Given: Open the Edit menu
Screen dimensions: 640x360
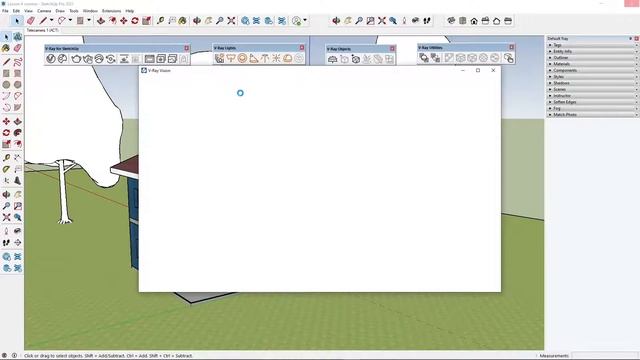Looking at the screenshot, I should (16, 11).
